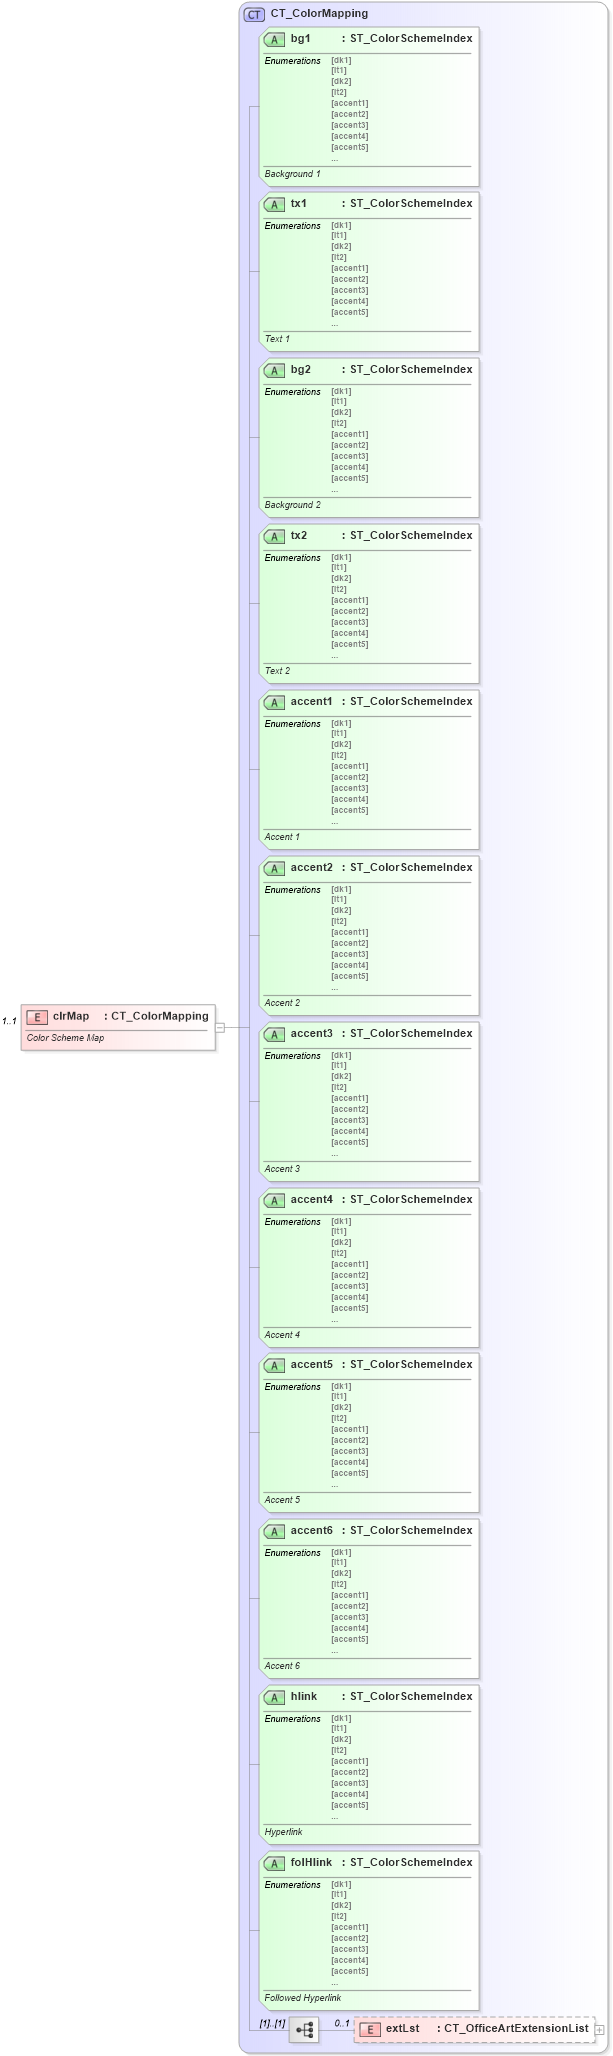Viewport: 613px width, 2056px height.
Task: Click the attribute icon next to accent4
Action: pyautogui.click(x=275, y=1200)
